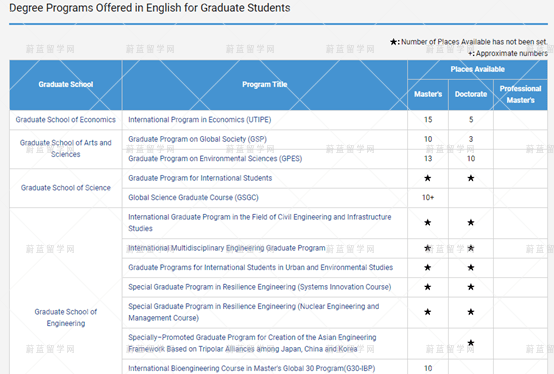The image size is (554, 374).
Task: Click the Professional Master's column header
Action: pyautogui.click(x=520, y=94)
